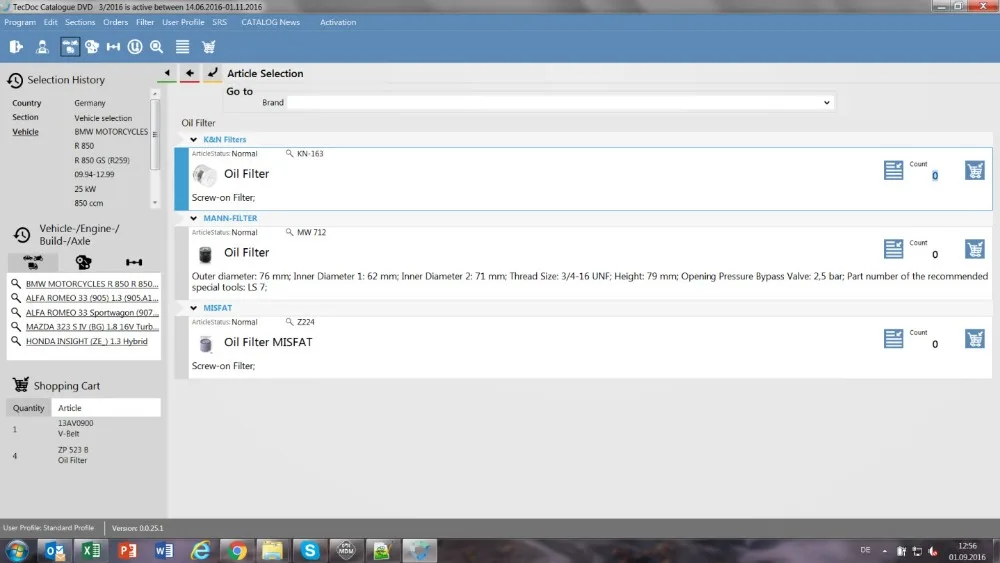Click the MISFAT oil filter thumbnail
Viewport: 1000px width, 563px height.
205,344
